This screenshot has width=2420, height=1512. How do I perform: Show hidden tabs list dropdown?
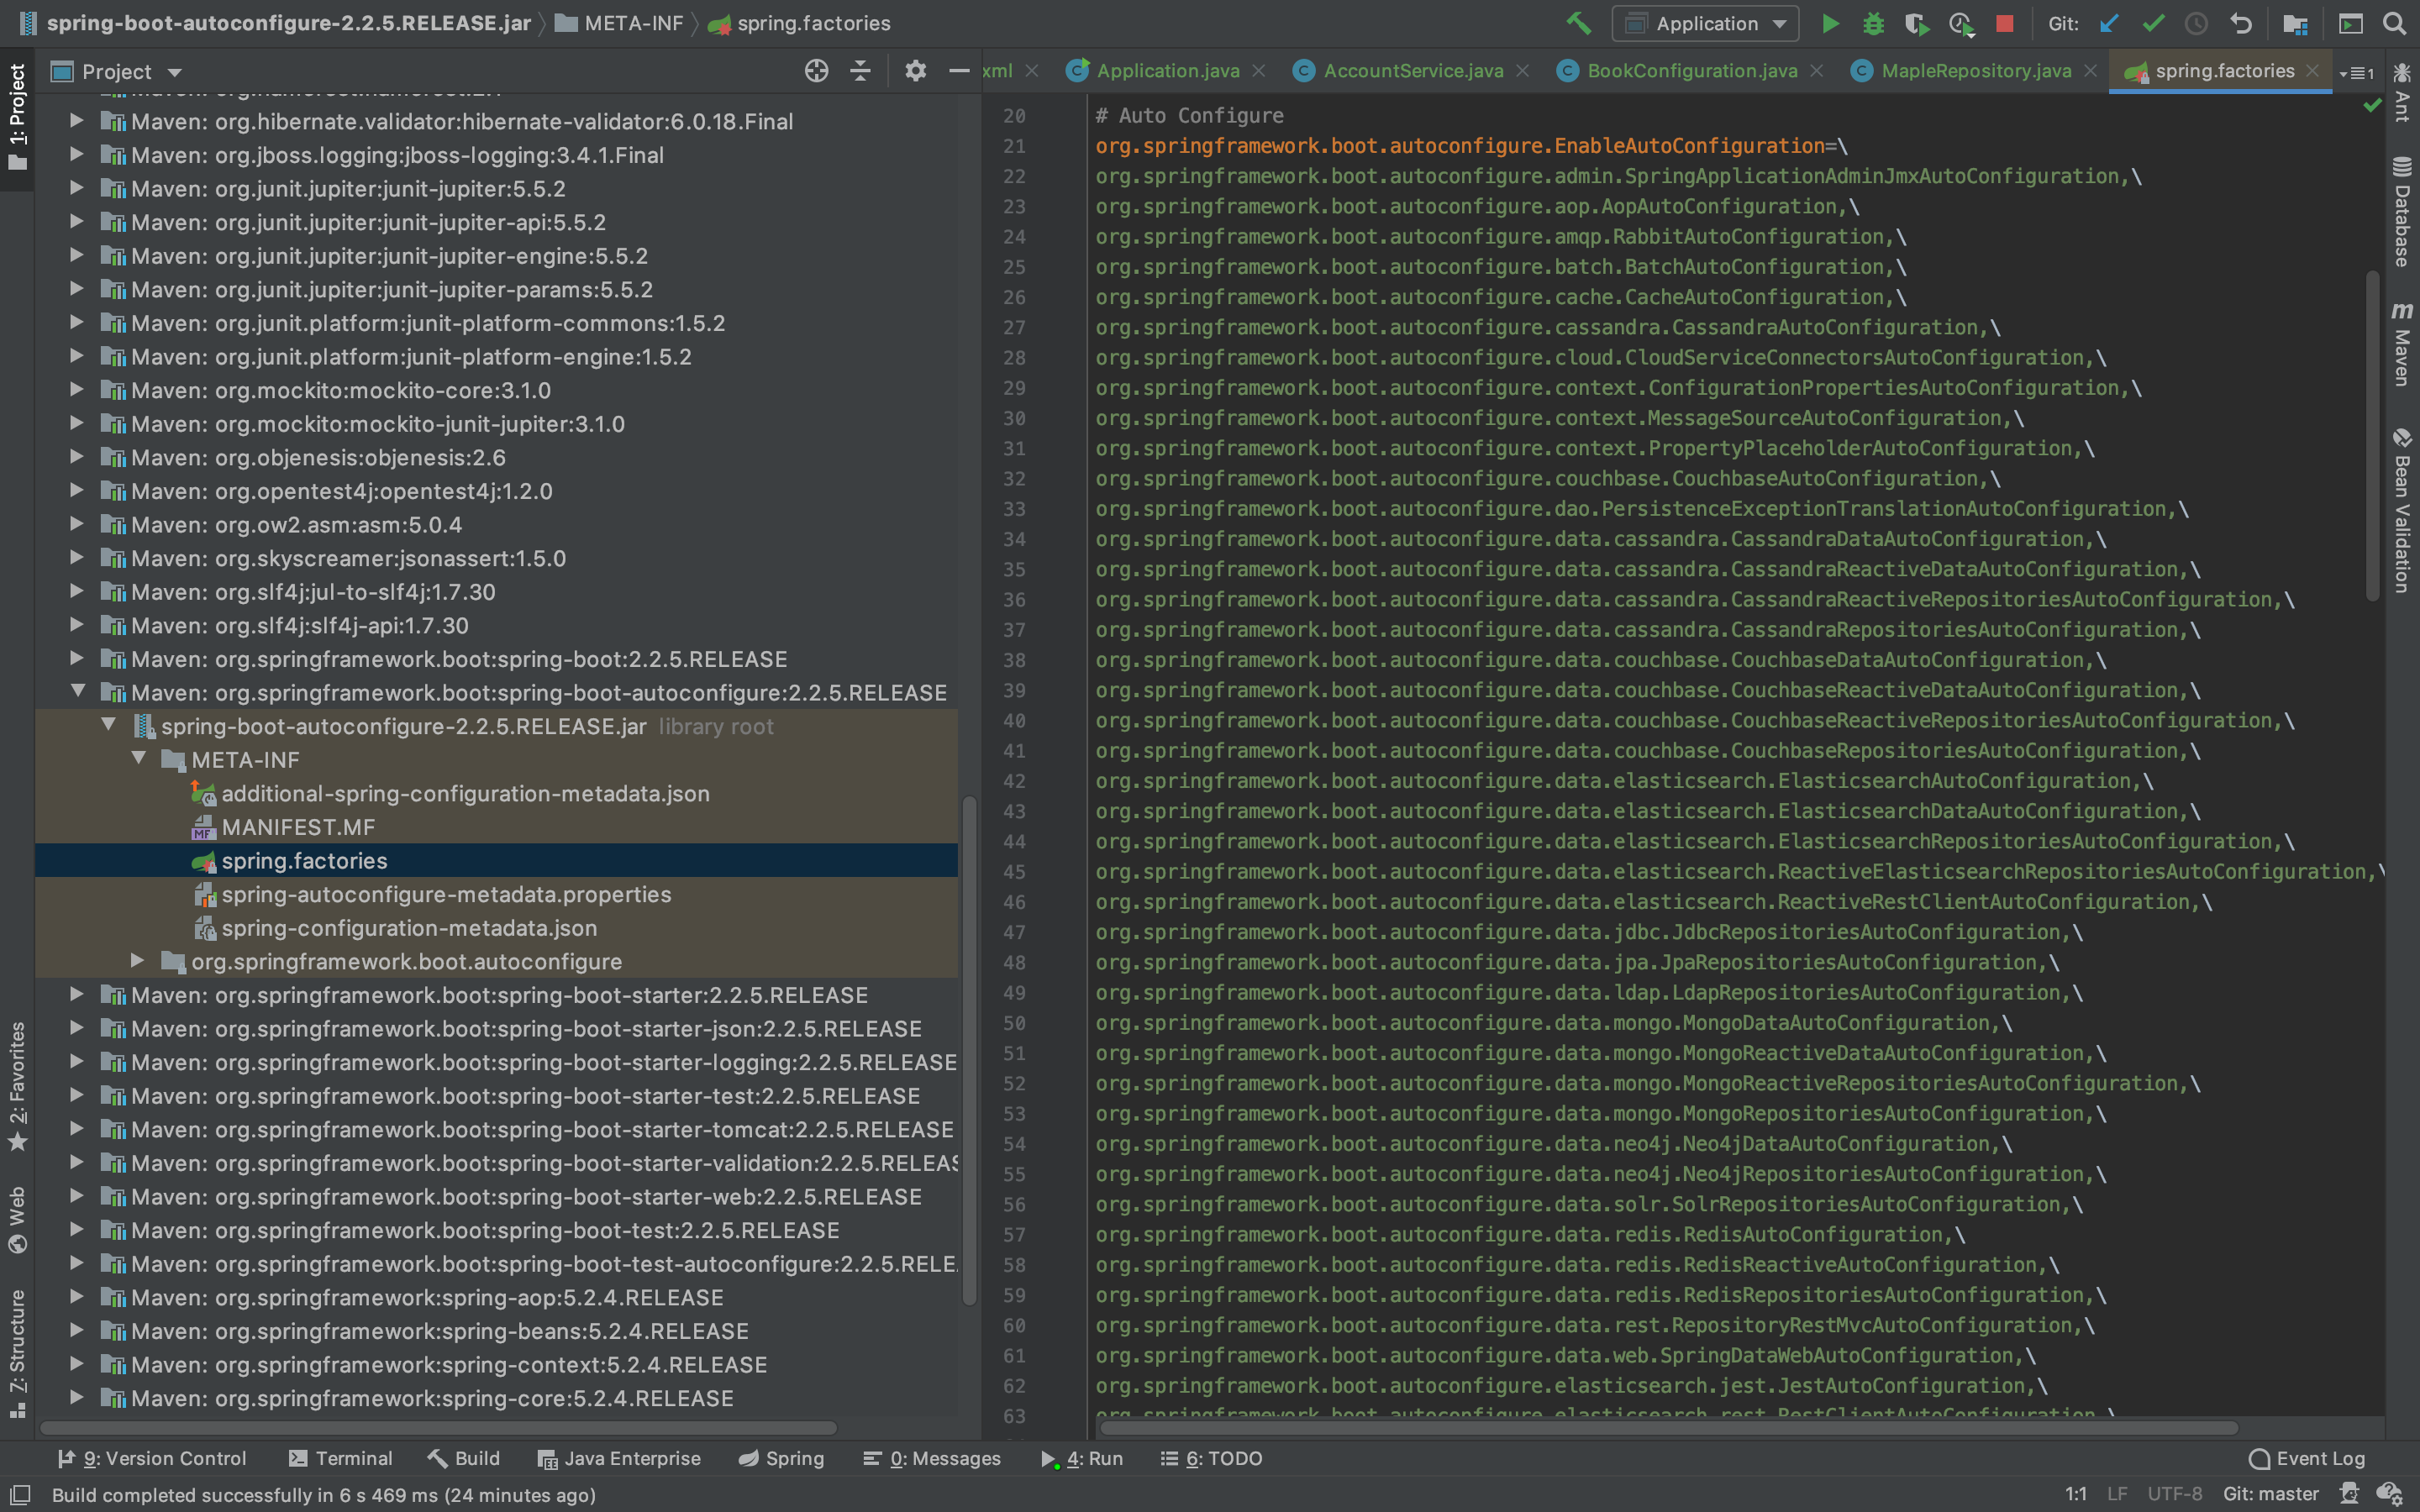[2357, 72]
